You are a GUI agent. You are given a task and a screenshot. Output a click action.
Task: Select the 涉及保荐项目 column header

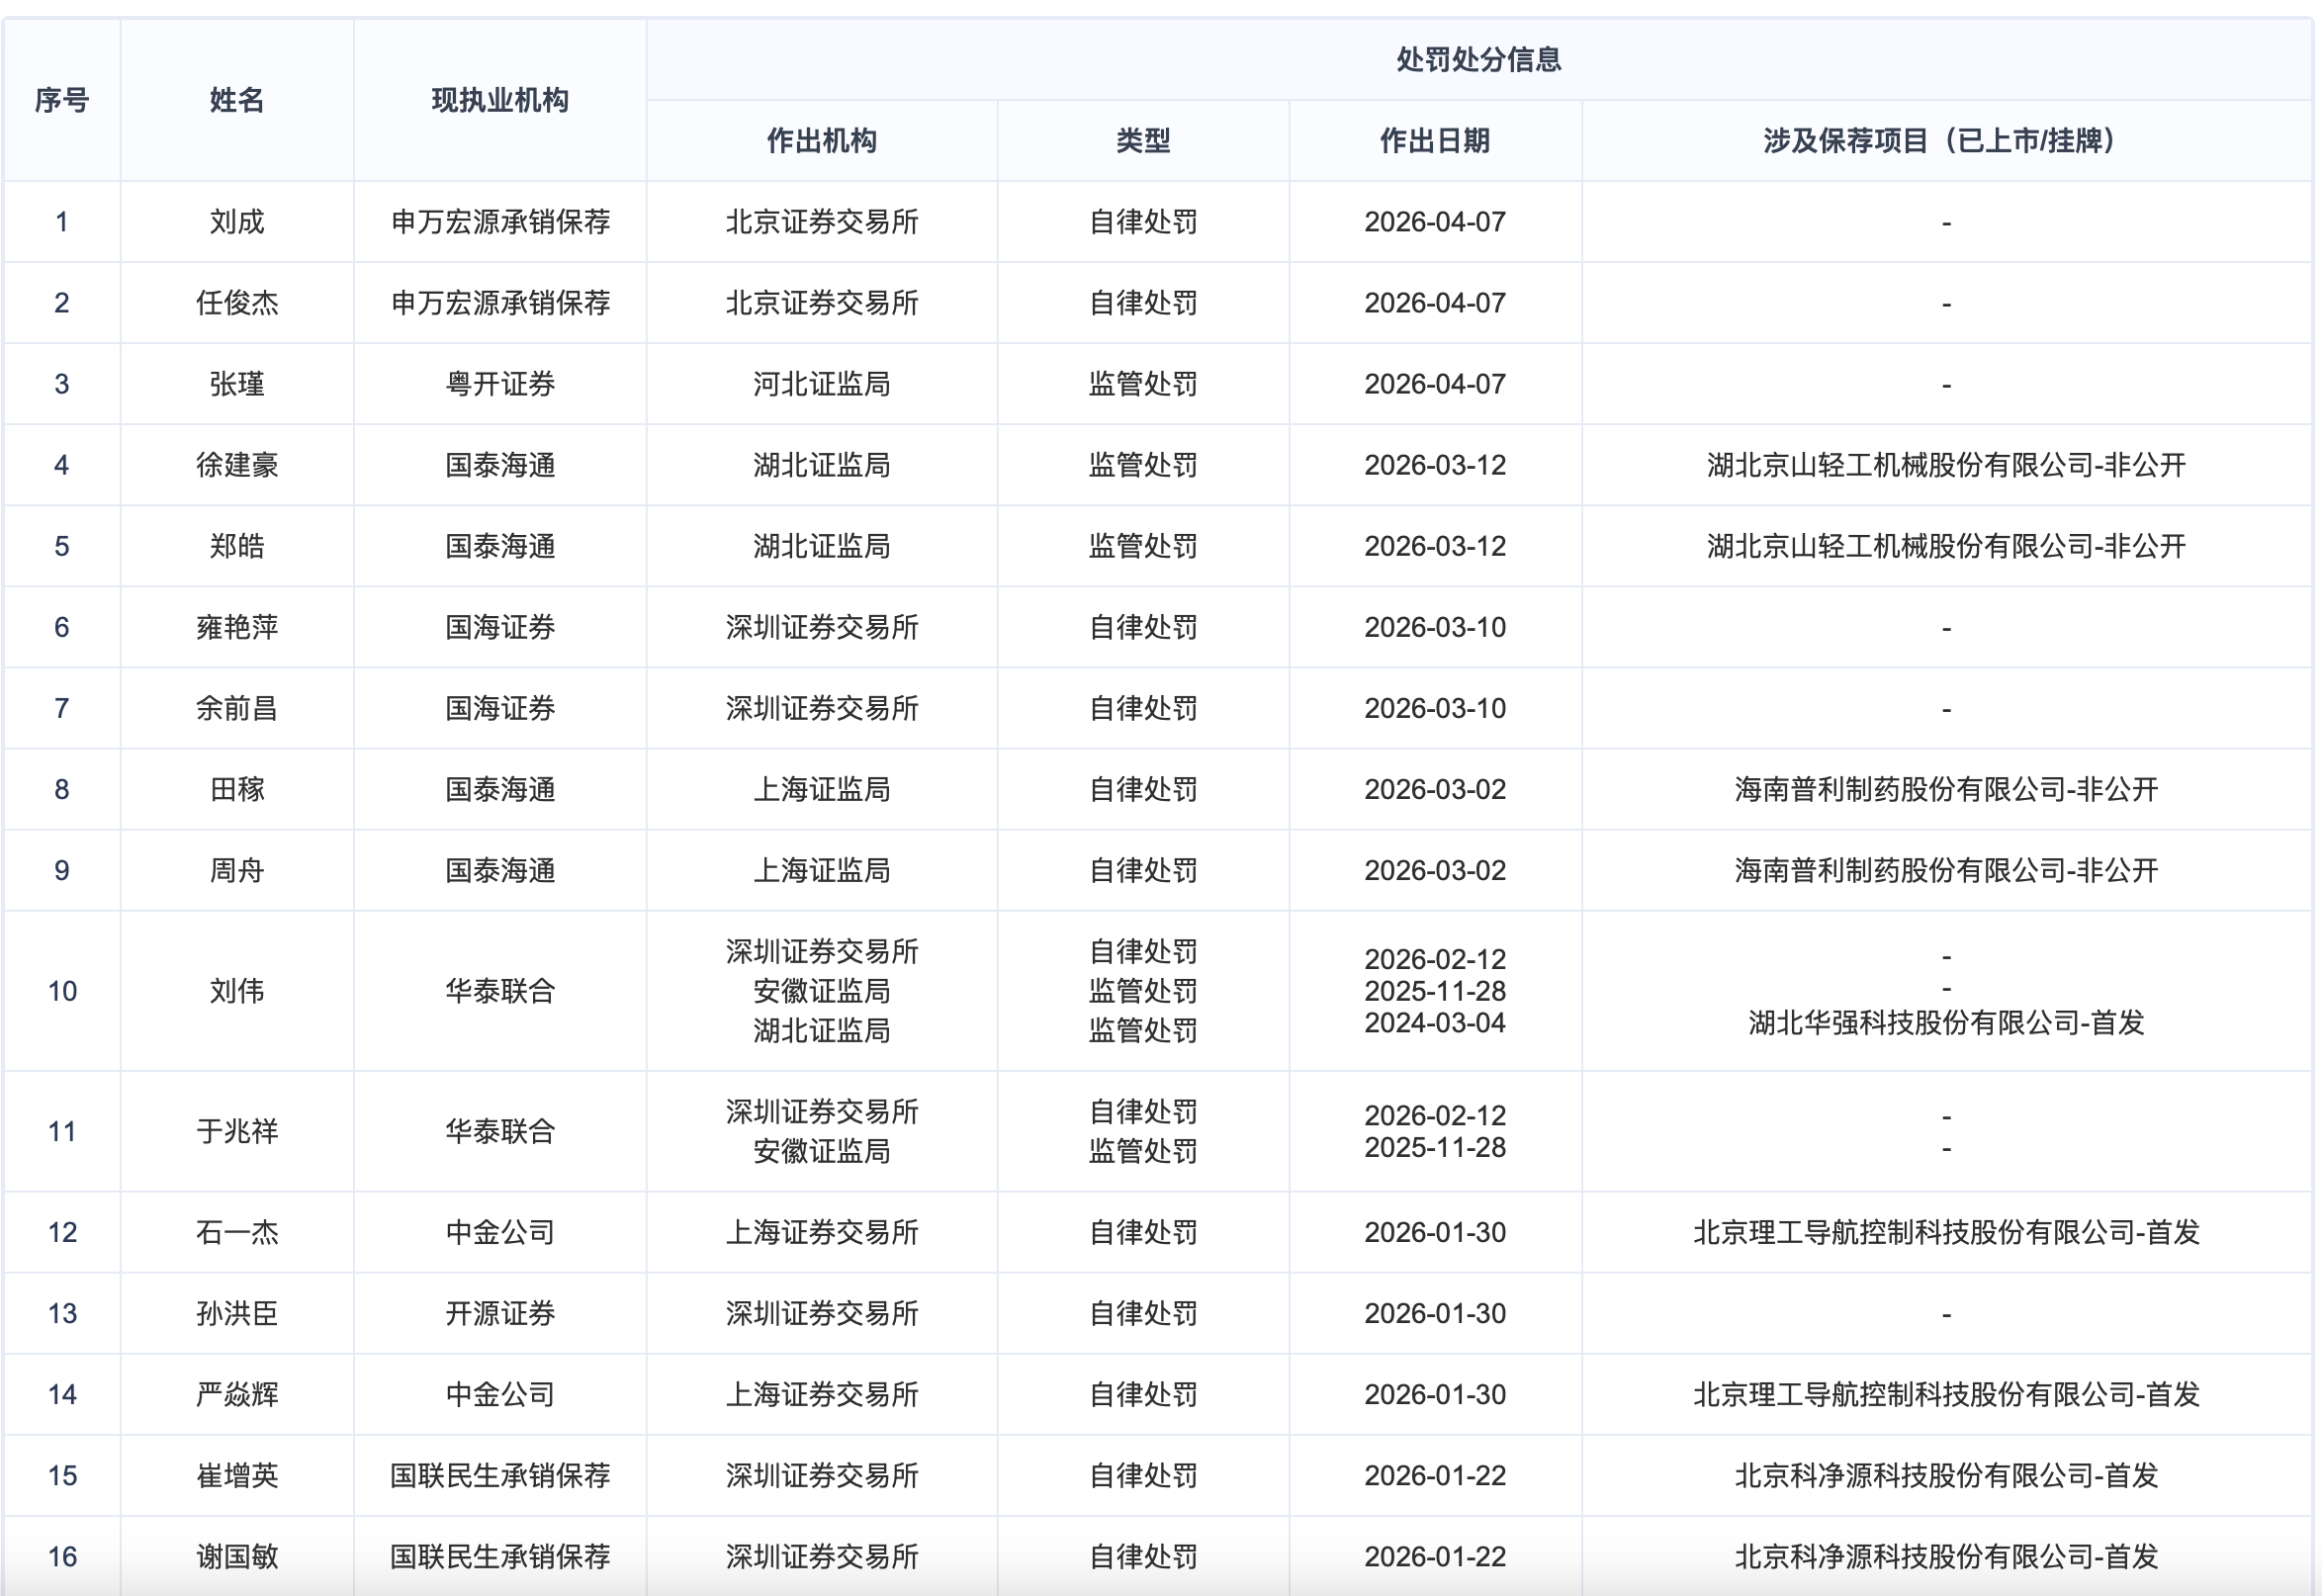pos(1946,141)
